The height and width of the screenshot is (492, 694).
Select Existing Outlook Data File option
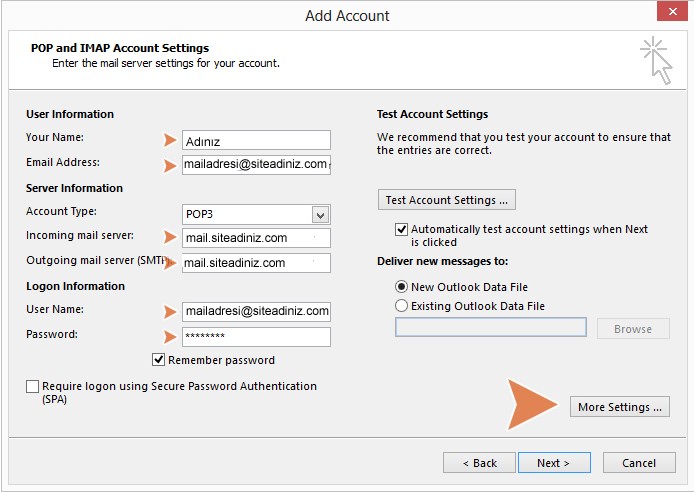(402, 306)
